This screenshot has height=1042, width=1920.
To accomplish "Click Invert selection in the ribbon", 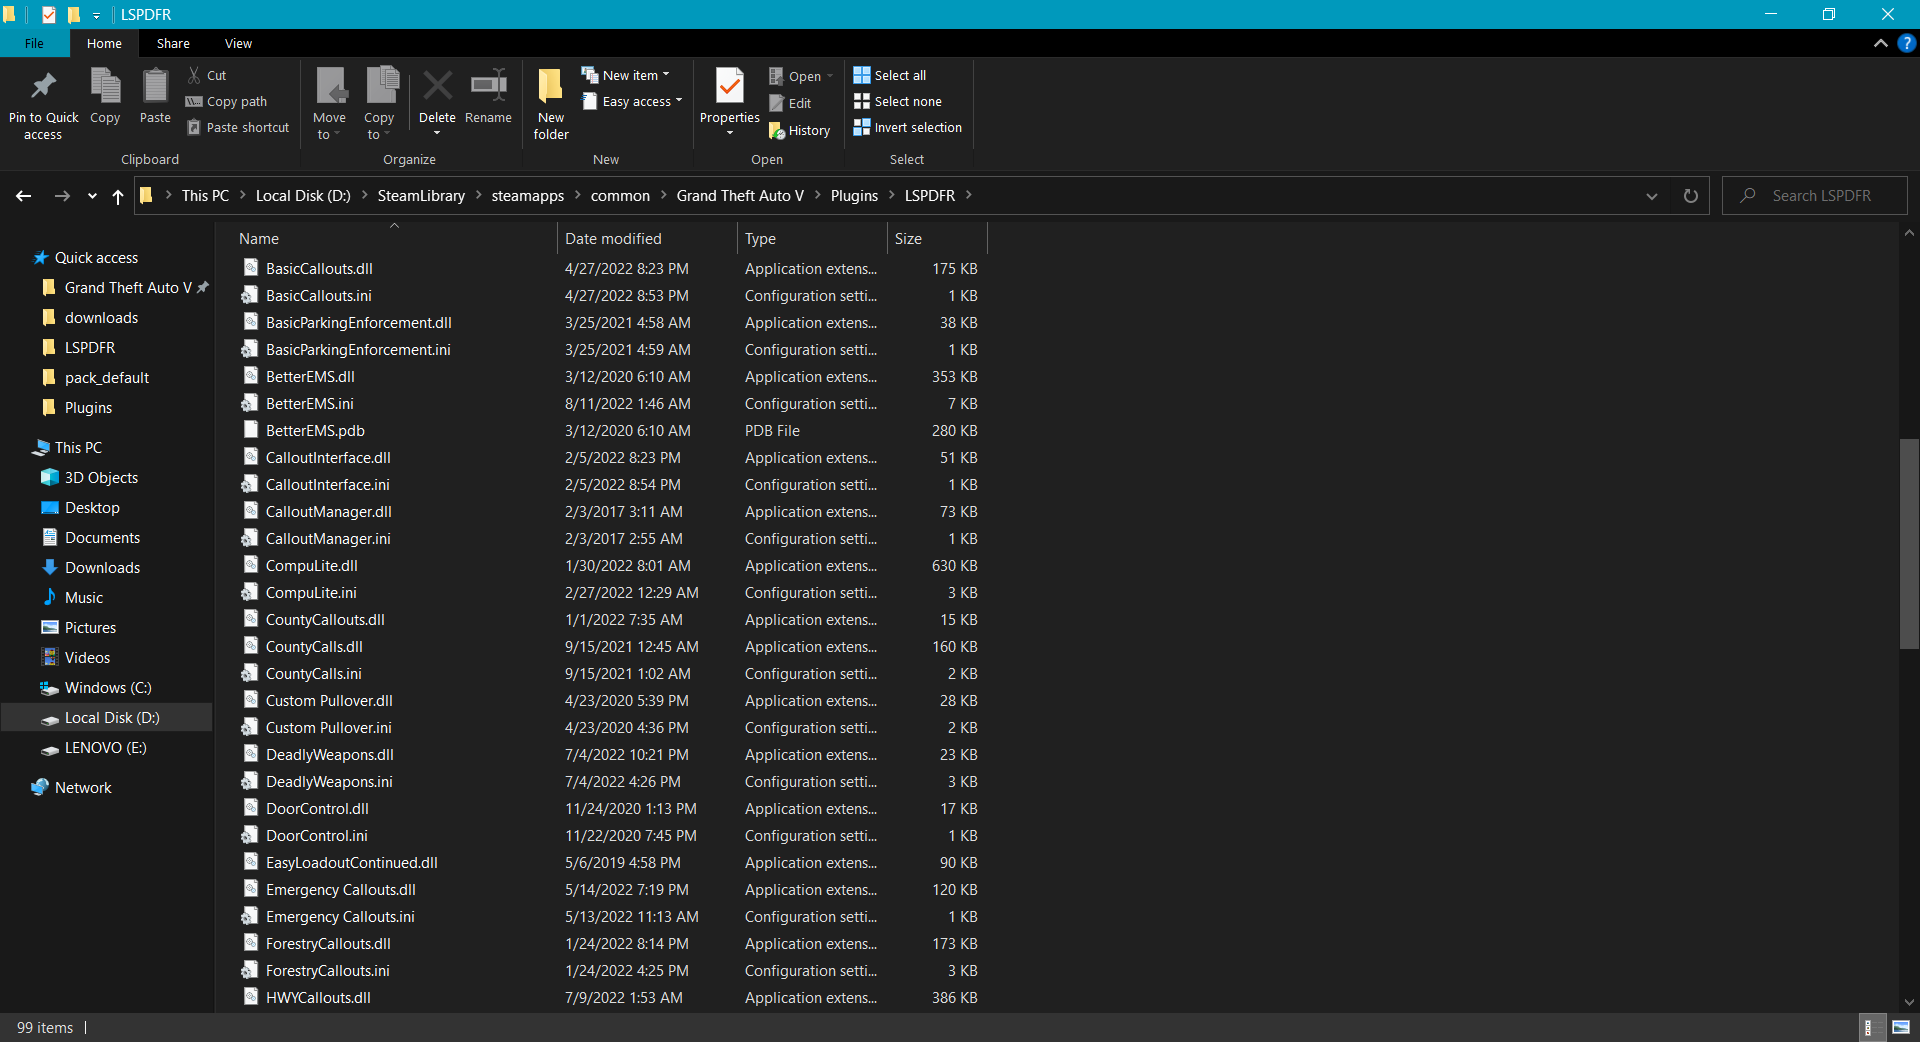I will click(908, 128).
